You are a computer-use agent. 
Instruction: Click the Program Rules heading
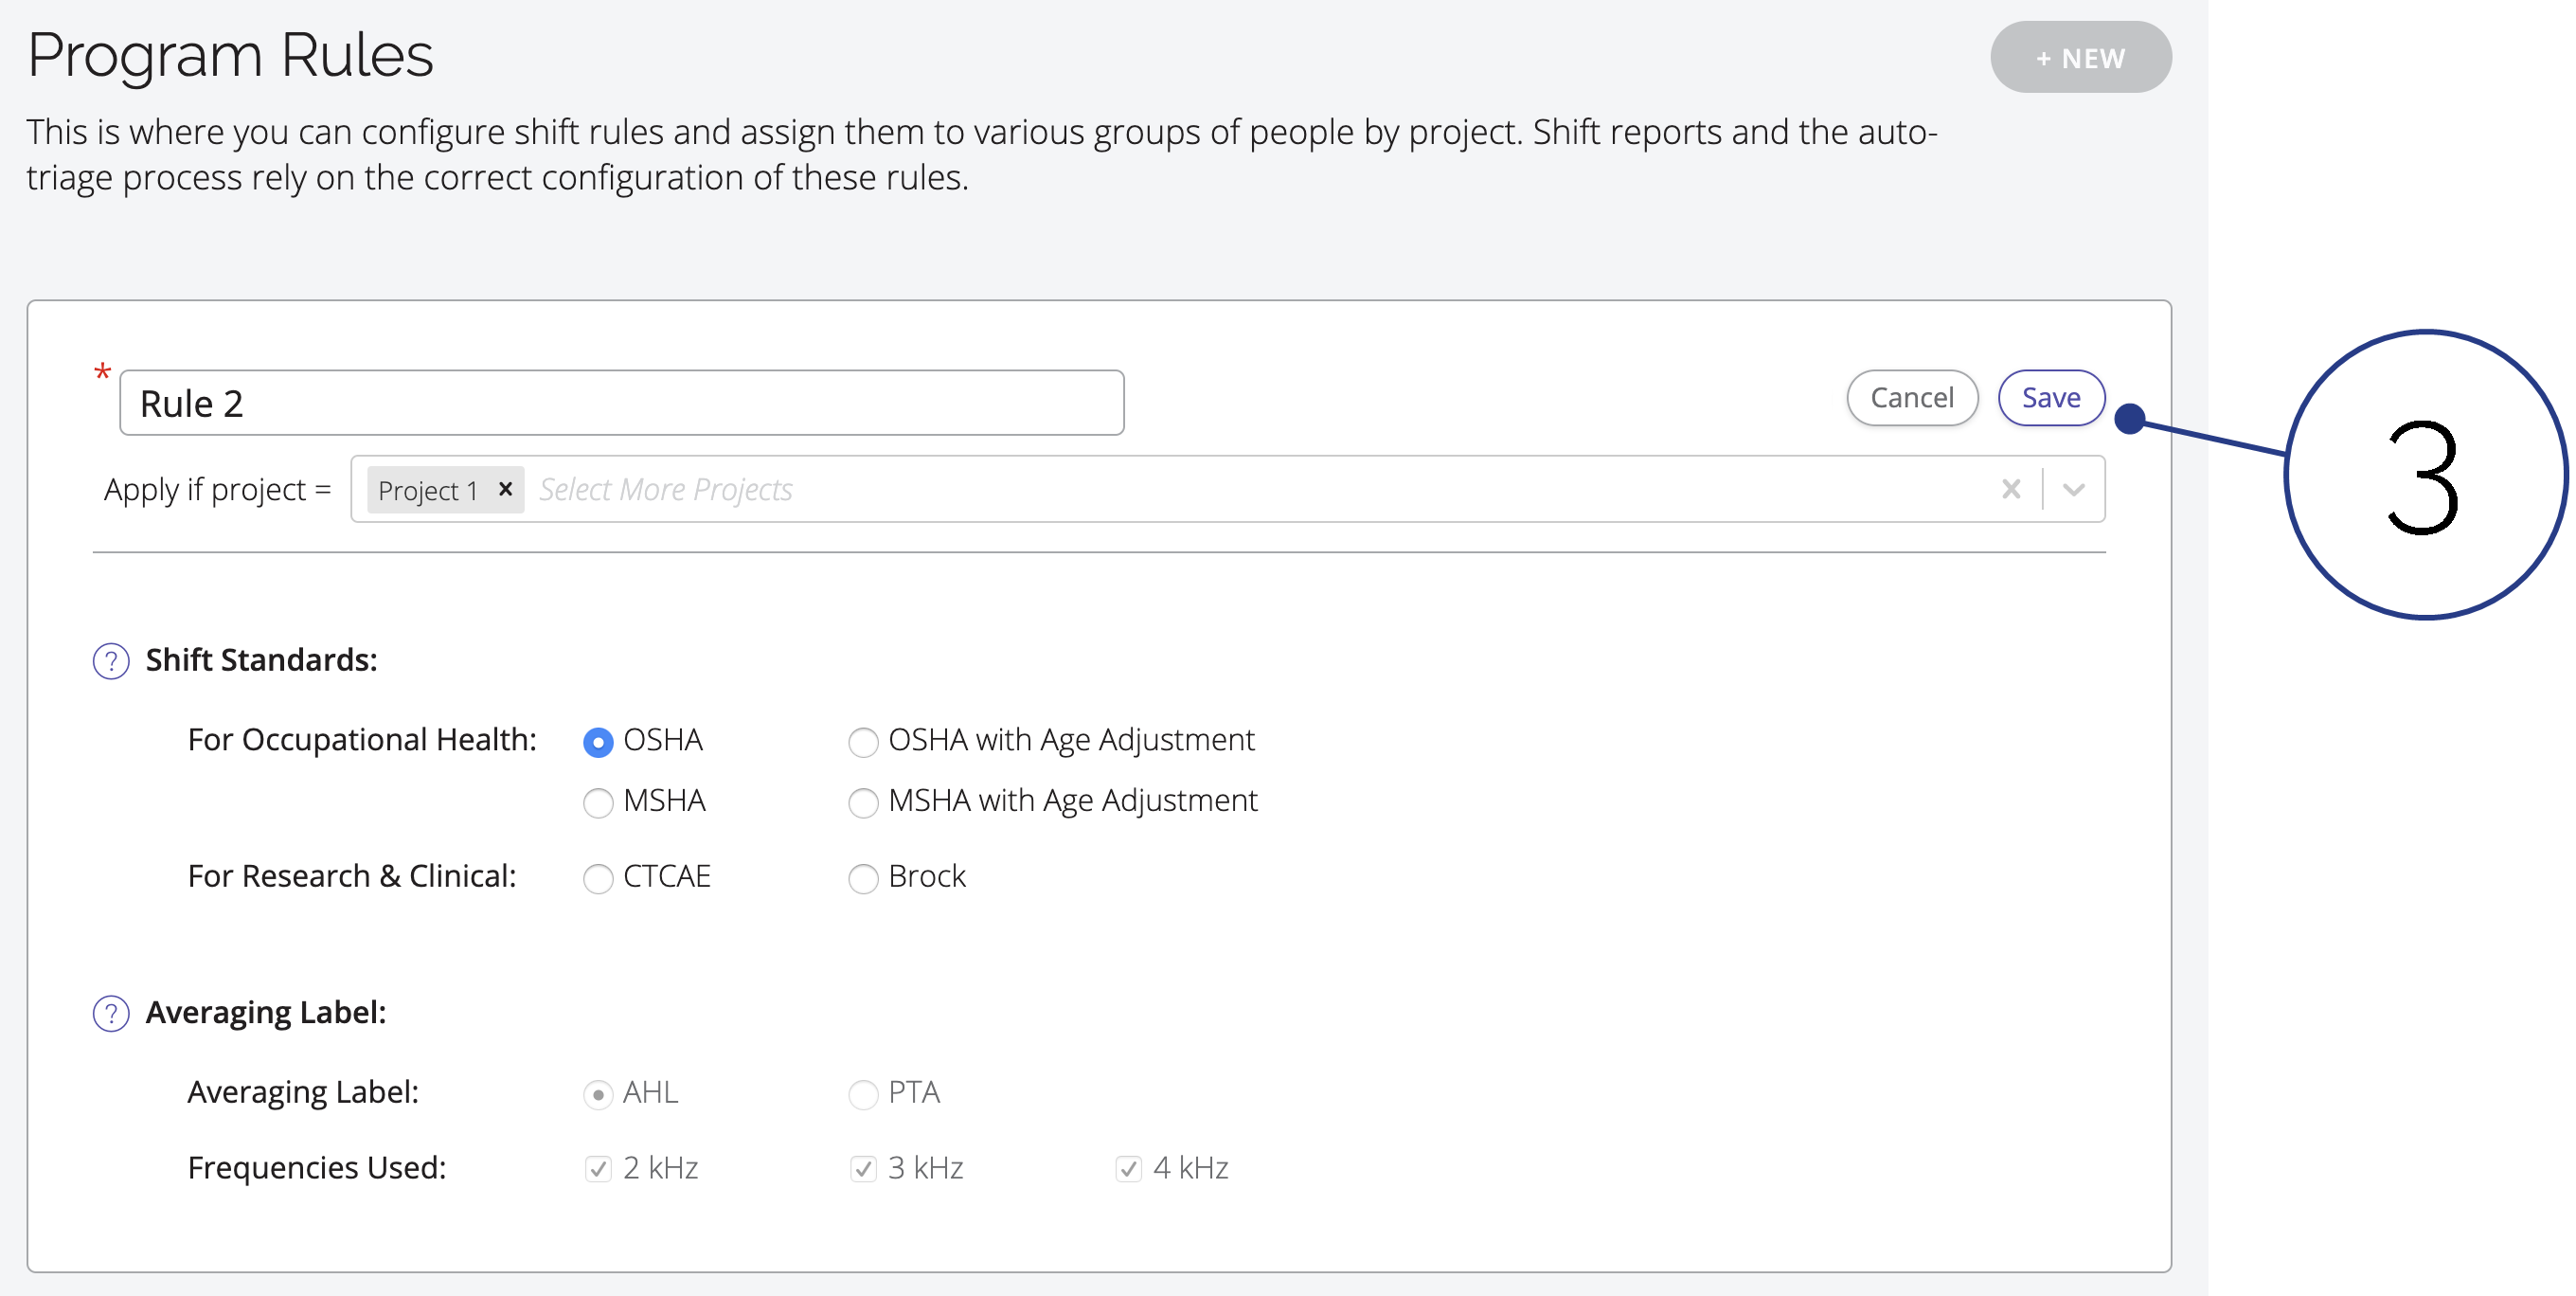pos(230,55)
